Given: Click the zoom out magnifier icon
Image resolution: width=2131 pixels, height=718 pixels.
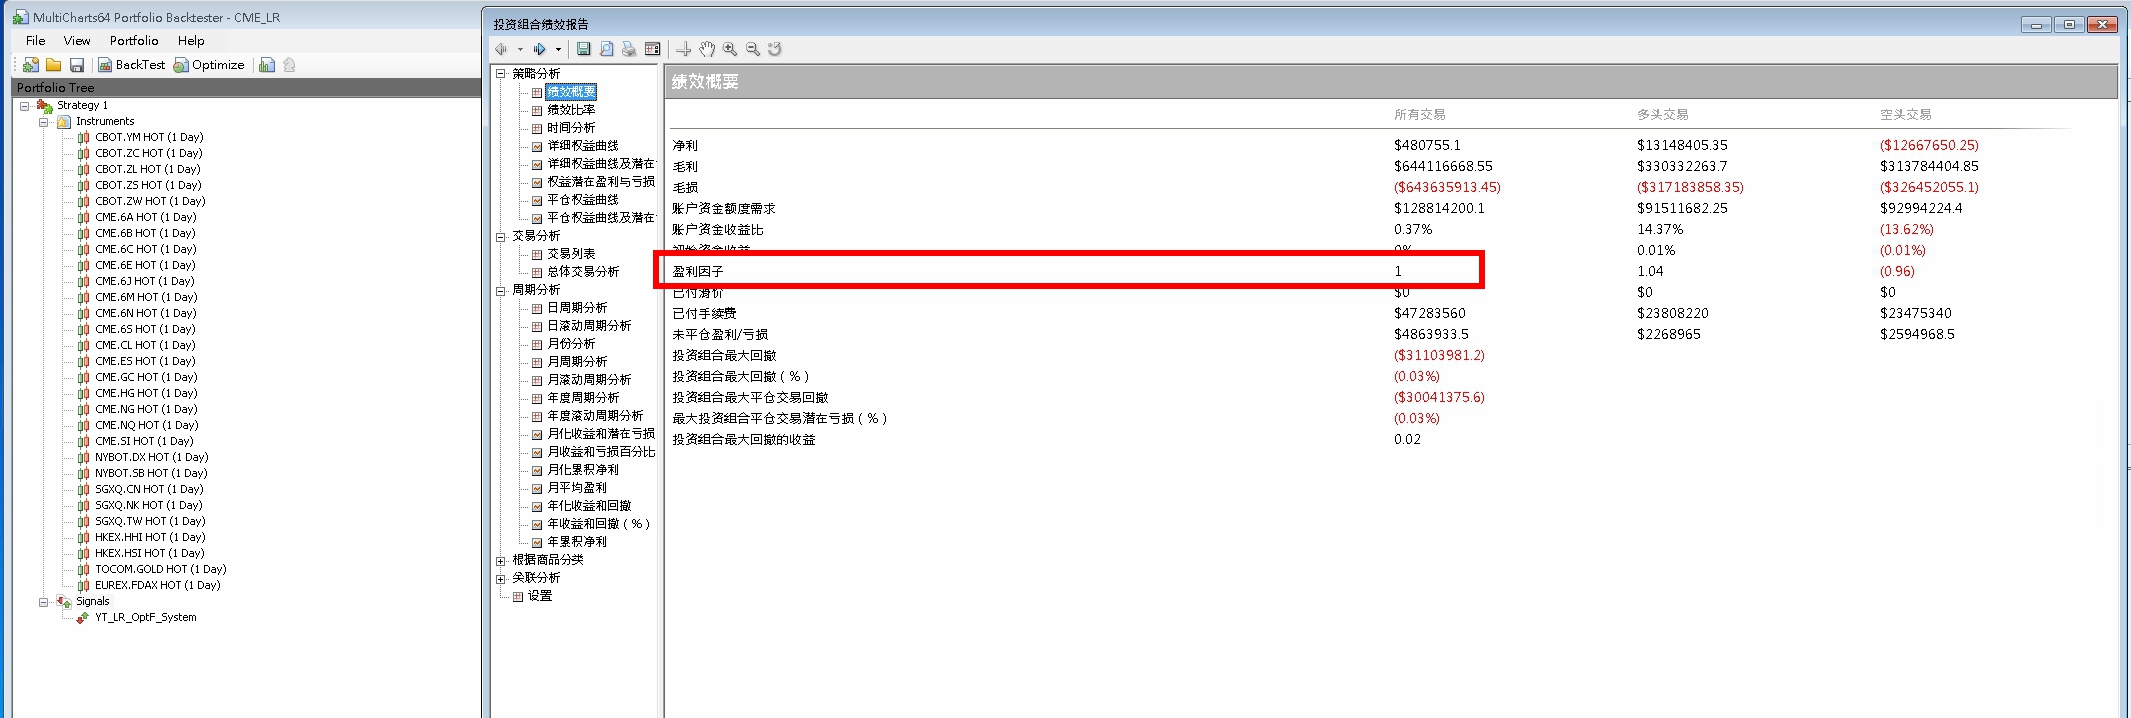Looking at the screenshot, I should pos(753,49).
